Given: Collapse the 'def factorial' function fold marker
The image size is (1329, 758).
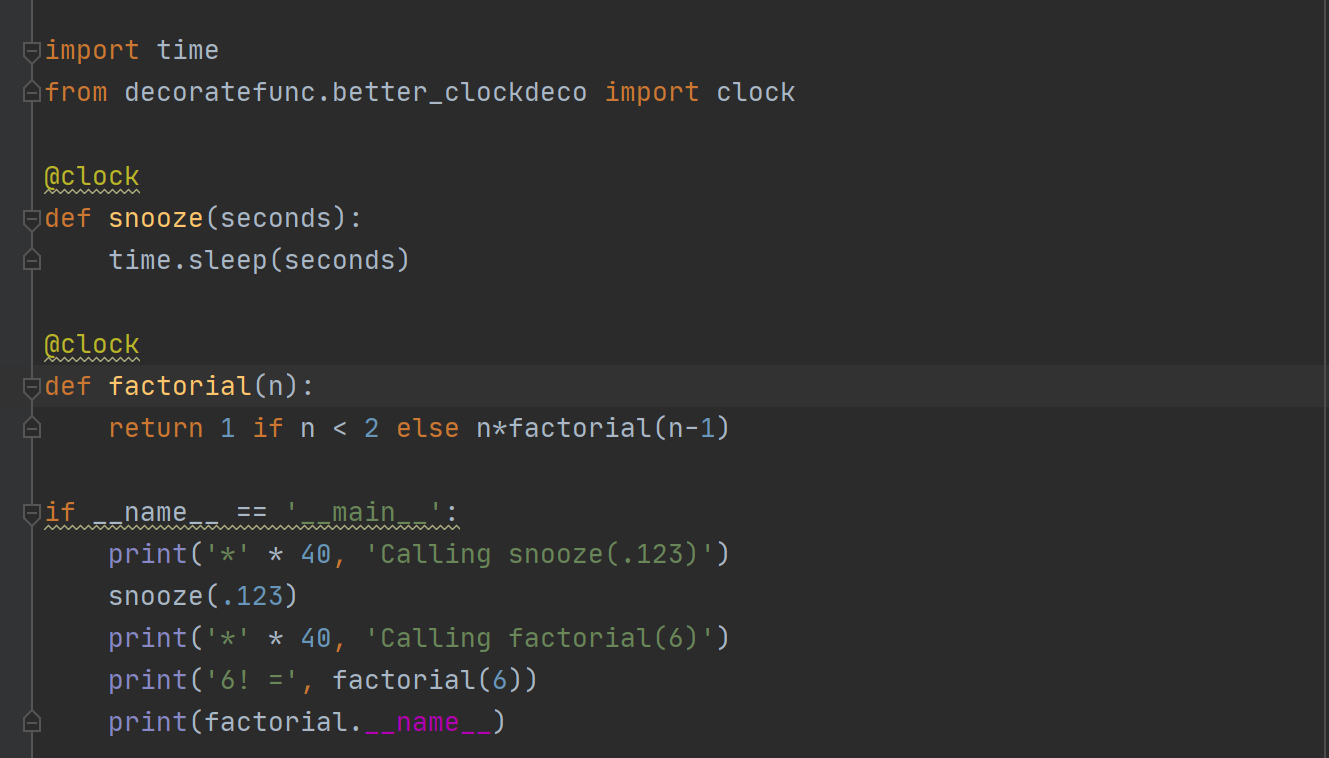Looking at the screenshot, I should pyautogui.click(x=31, y=386).
